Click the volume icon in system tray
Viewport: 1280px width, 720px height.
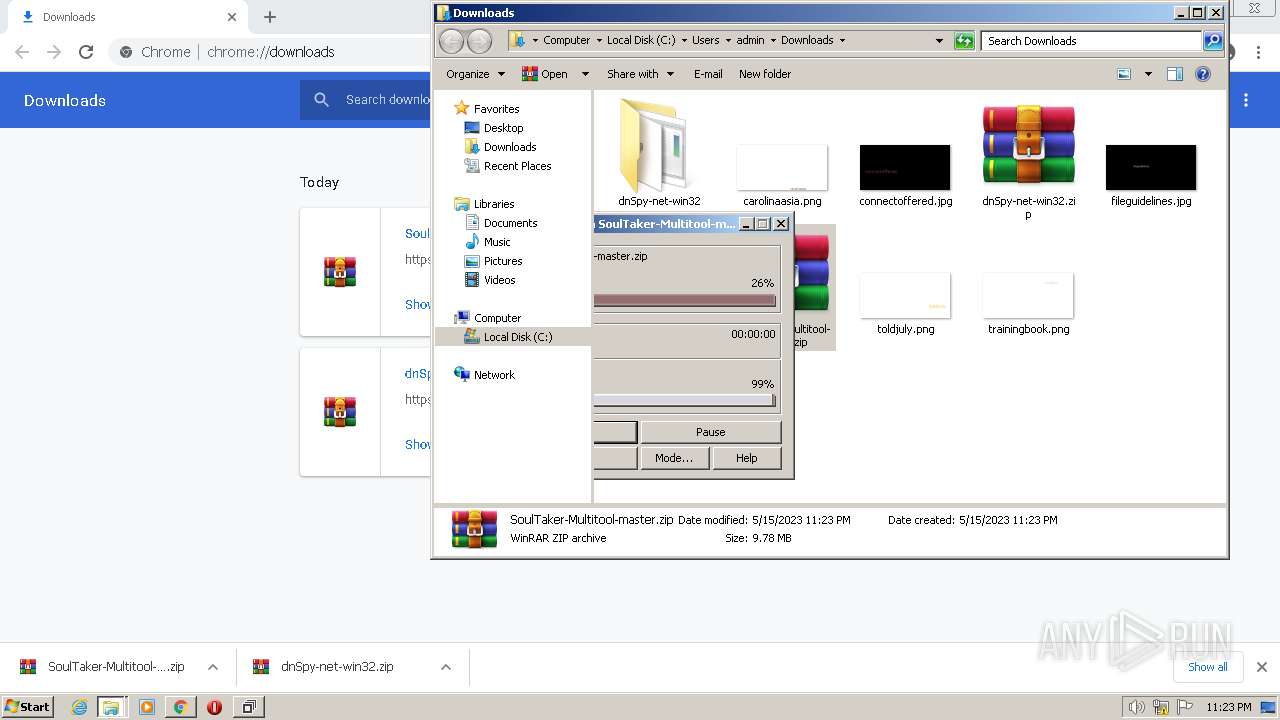tap(1137, 707)
